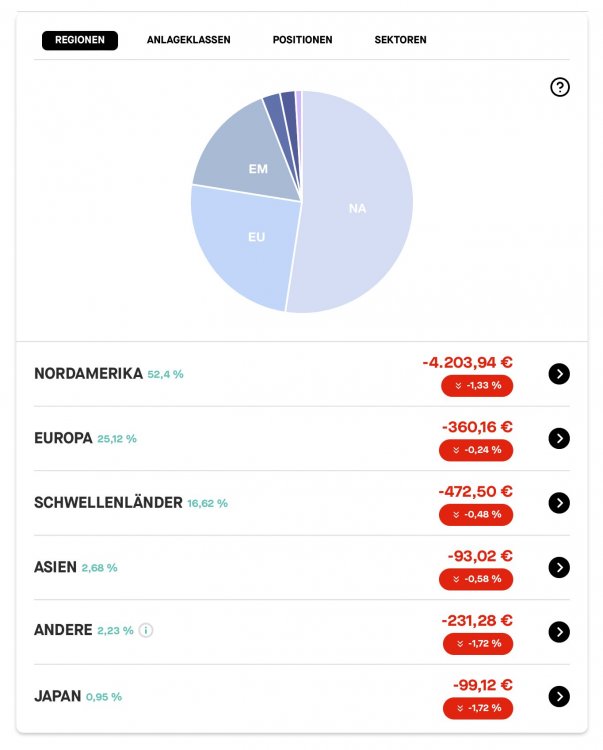Open Nordamerika details arrow
Screen dimensions: 603x750
pyautogui.click(x=559, y=374)
